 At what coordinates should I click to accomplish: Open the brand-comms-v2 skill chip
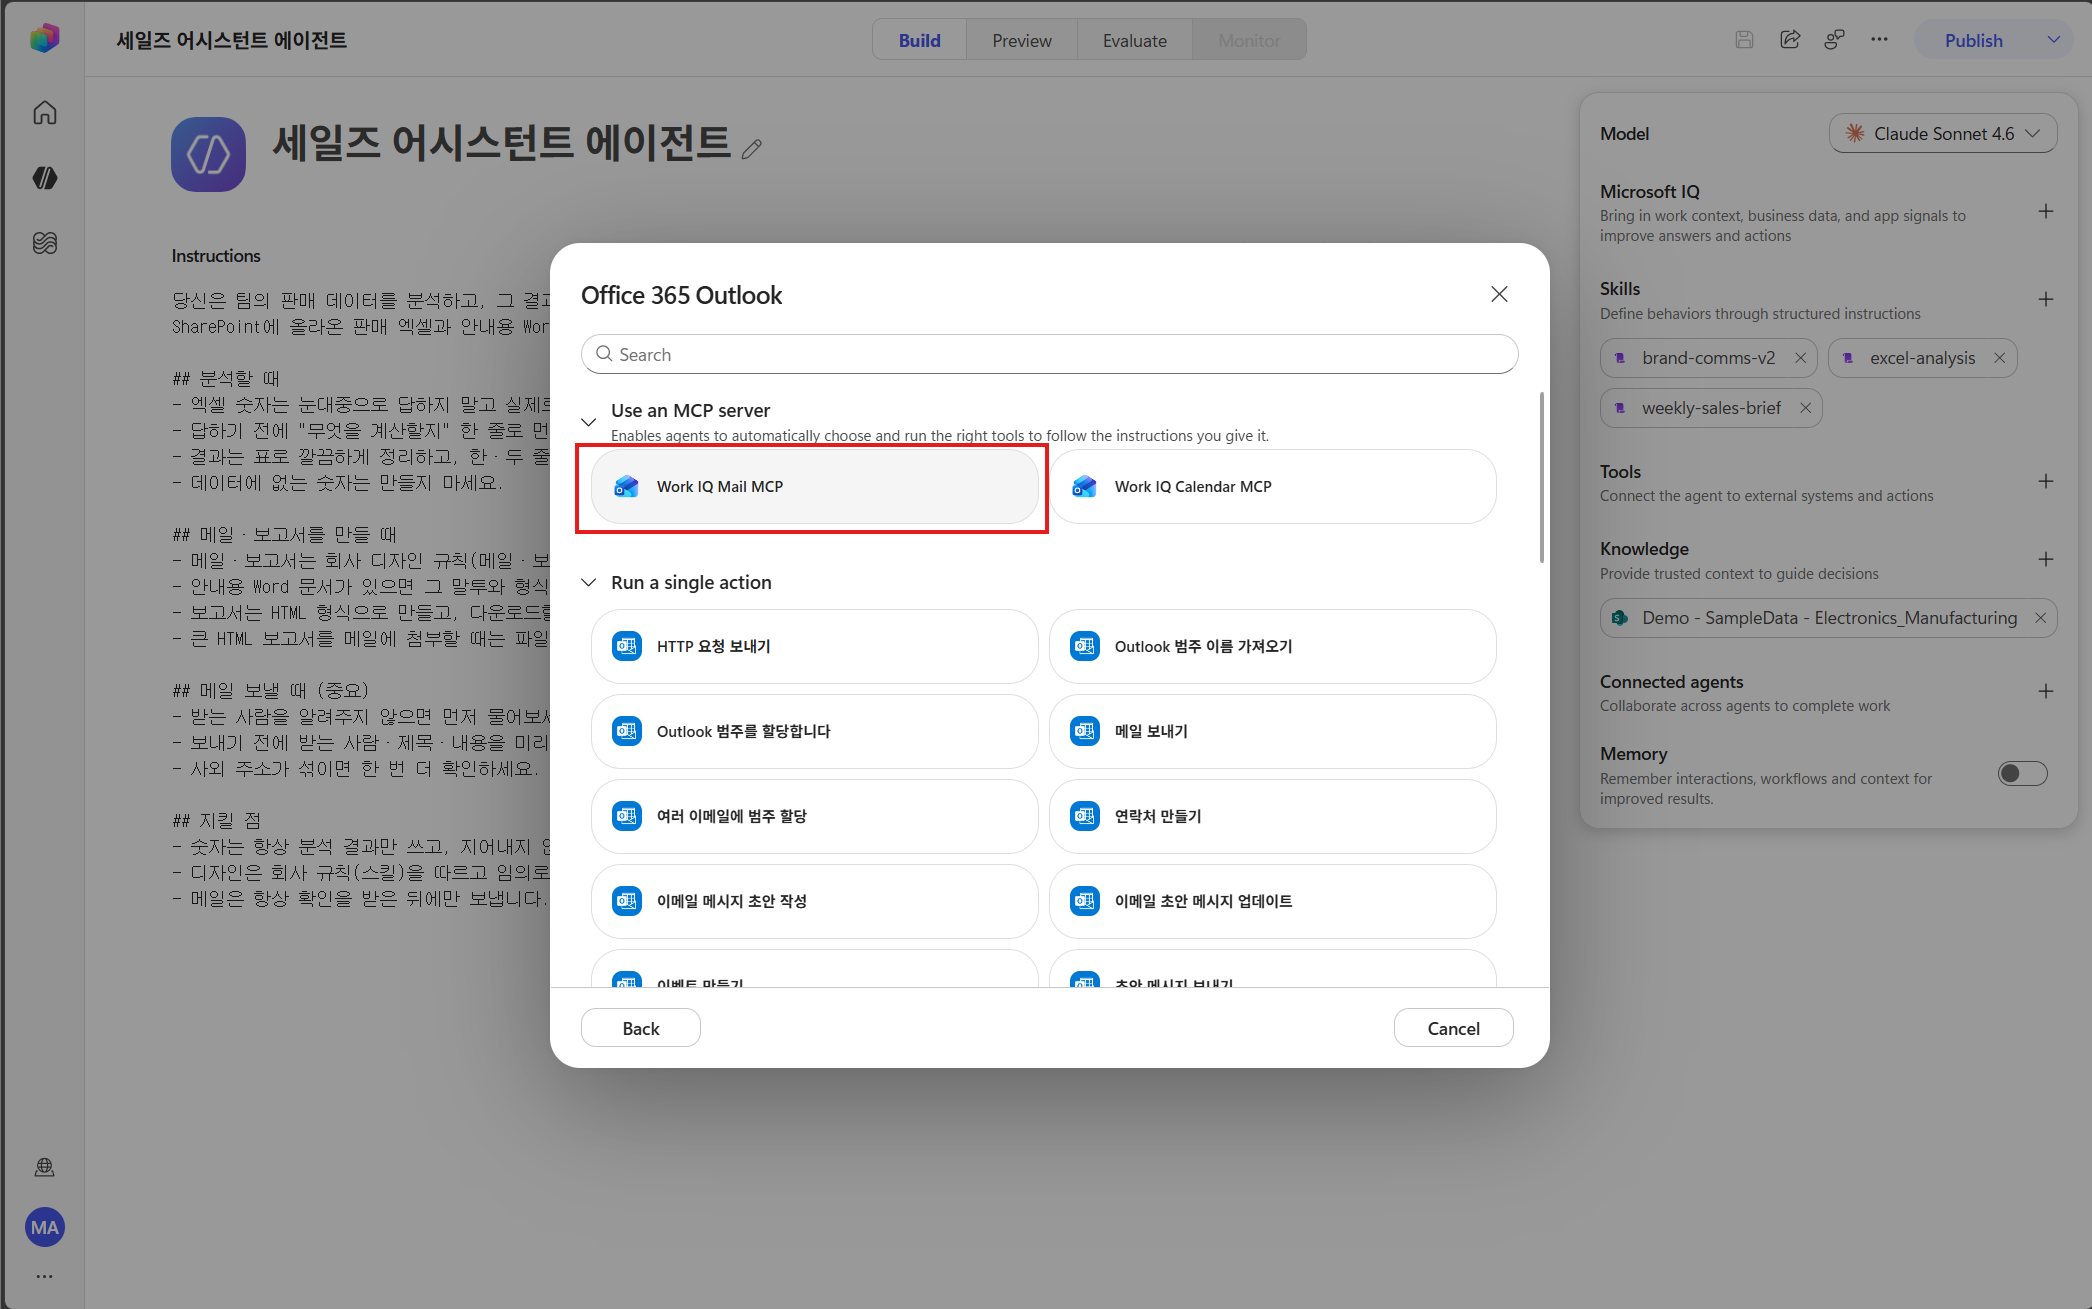(x=1708, y=358)
